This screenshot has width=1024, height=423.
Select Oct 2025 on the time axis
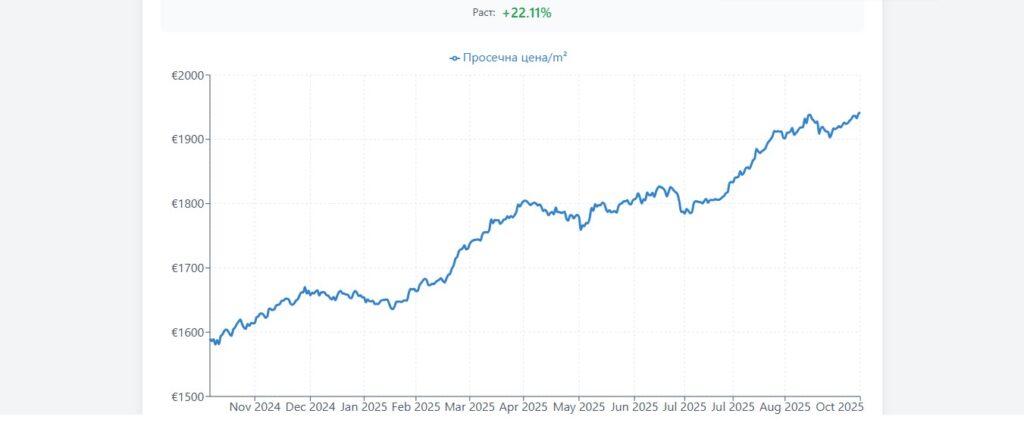pos(838,408)
